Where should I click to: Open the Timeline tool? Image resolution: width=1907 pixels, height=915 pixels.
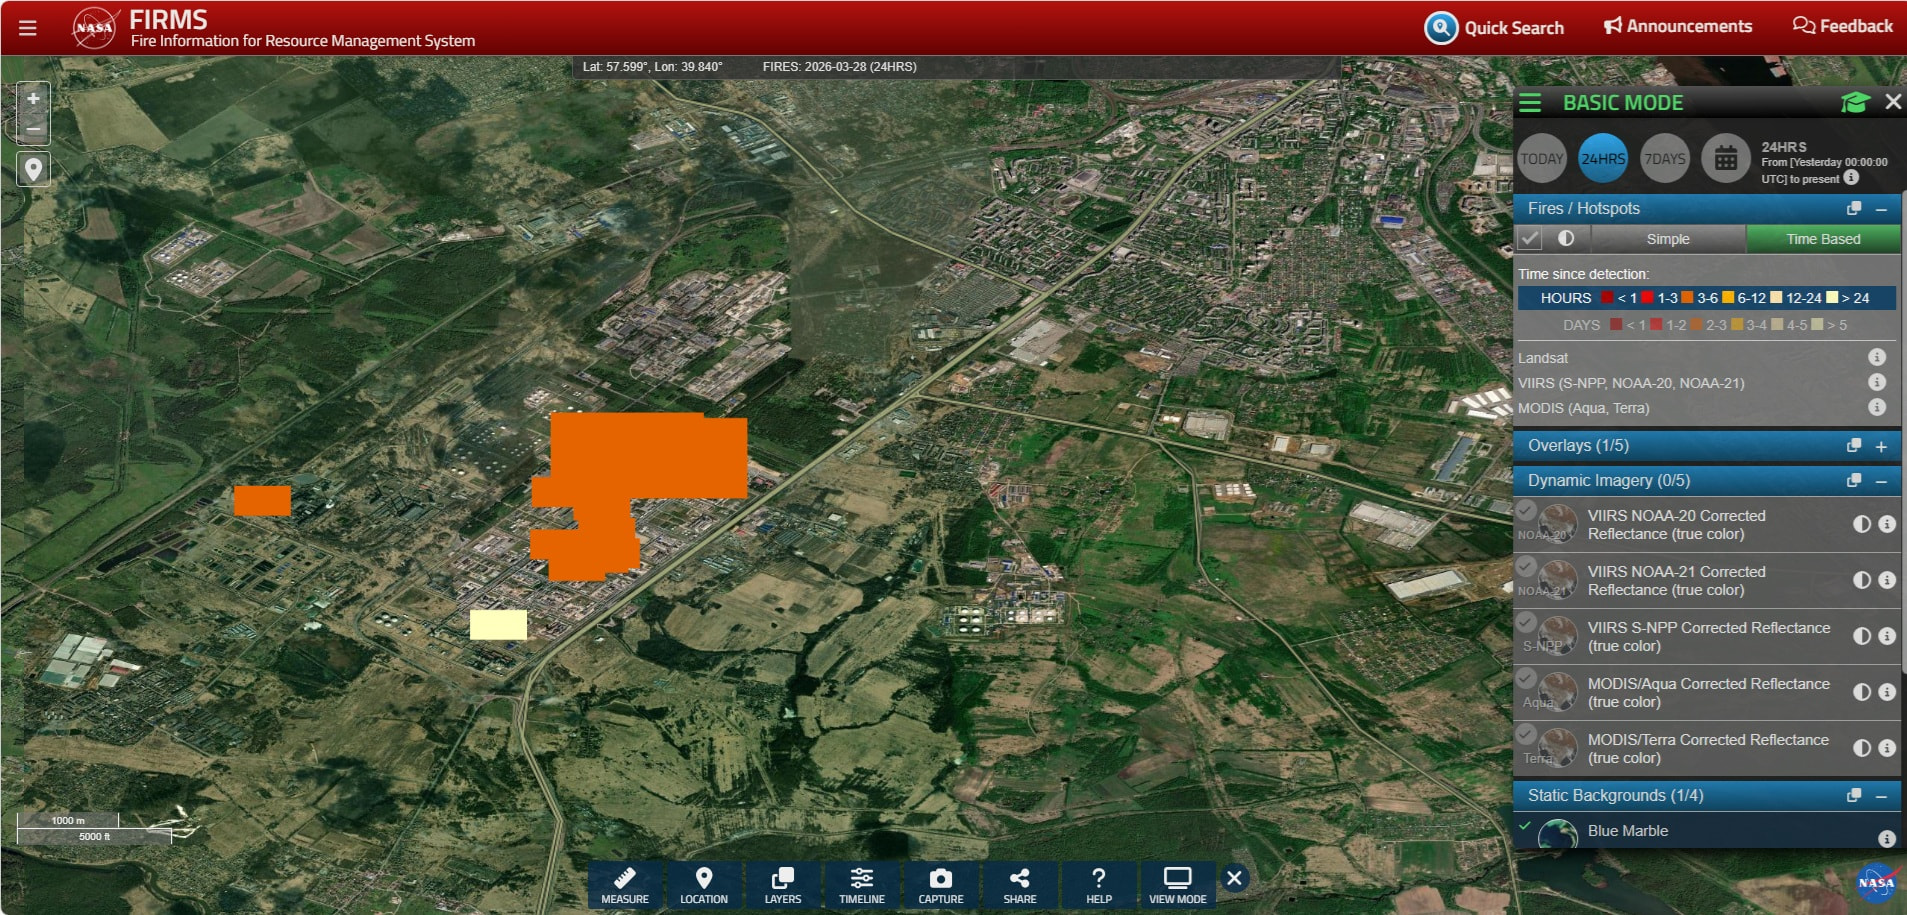tap(861, 884)
